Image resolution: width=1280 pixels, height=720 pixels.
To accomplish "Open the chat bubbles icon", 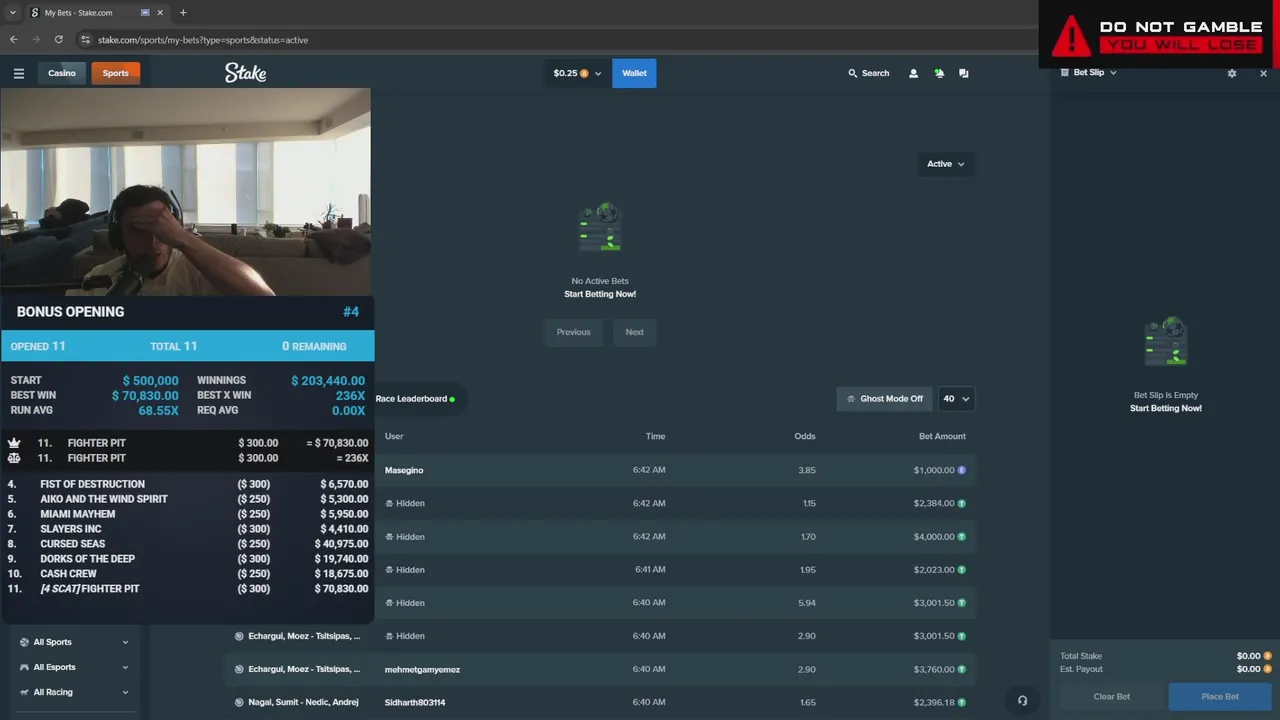I will [964, 73].
